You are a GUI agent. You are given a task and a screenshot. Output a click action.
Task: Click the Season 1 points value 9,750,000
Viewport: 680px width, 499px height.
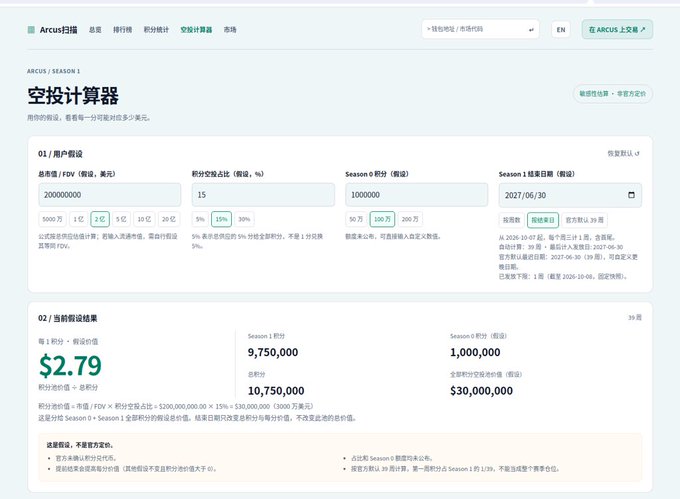(x=273, y=352)
